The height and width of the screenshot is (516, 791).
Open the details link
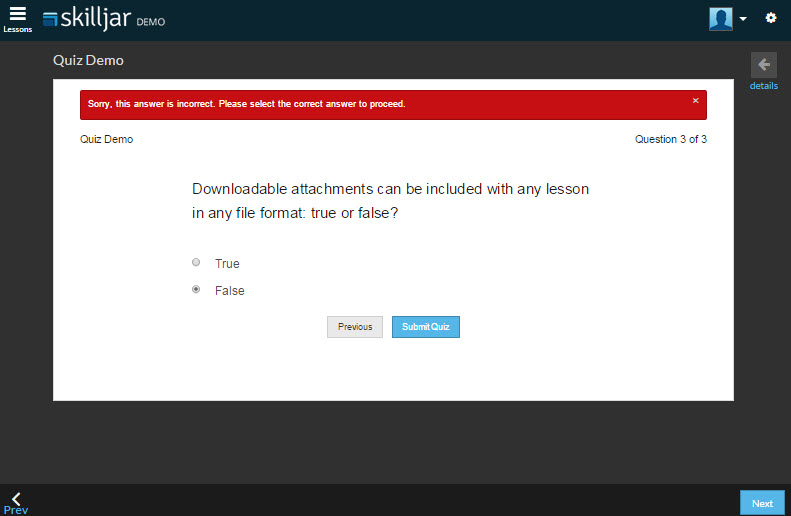[x=764, y=86]
